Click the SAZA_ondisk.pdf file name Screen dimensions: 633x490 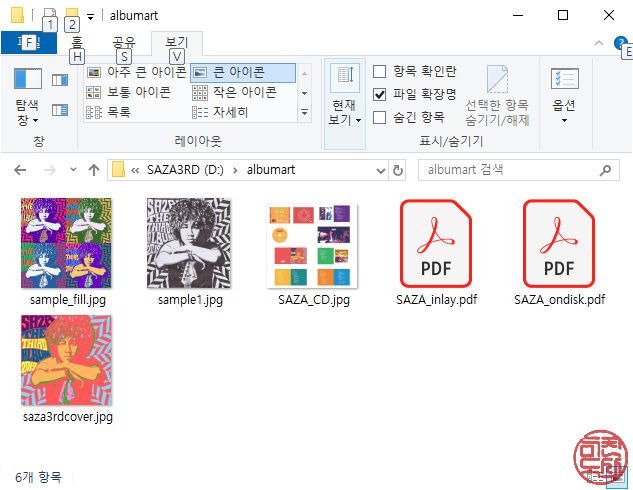pyautogui.click(x=560, y=300)
